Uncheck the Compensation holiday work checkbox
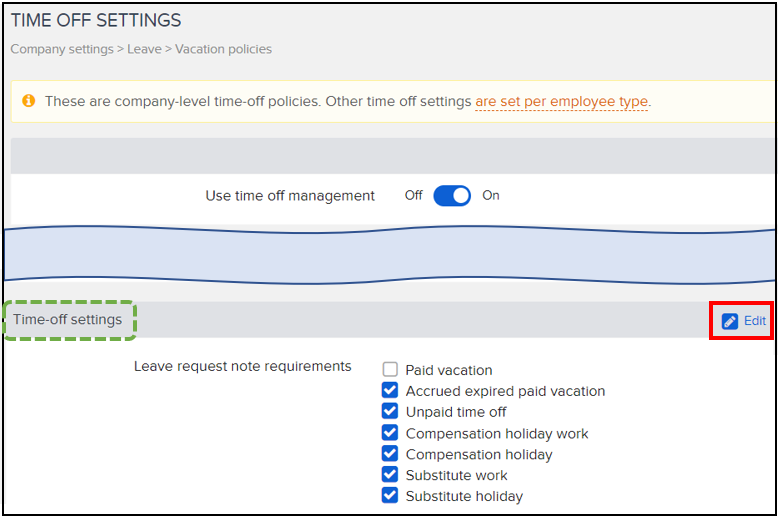Image resolution: width=778 pixels, height=519 pixels. coord(390,433)
